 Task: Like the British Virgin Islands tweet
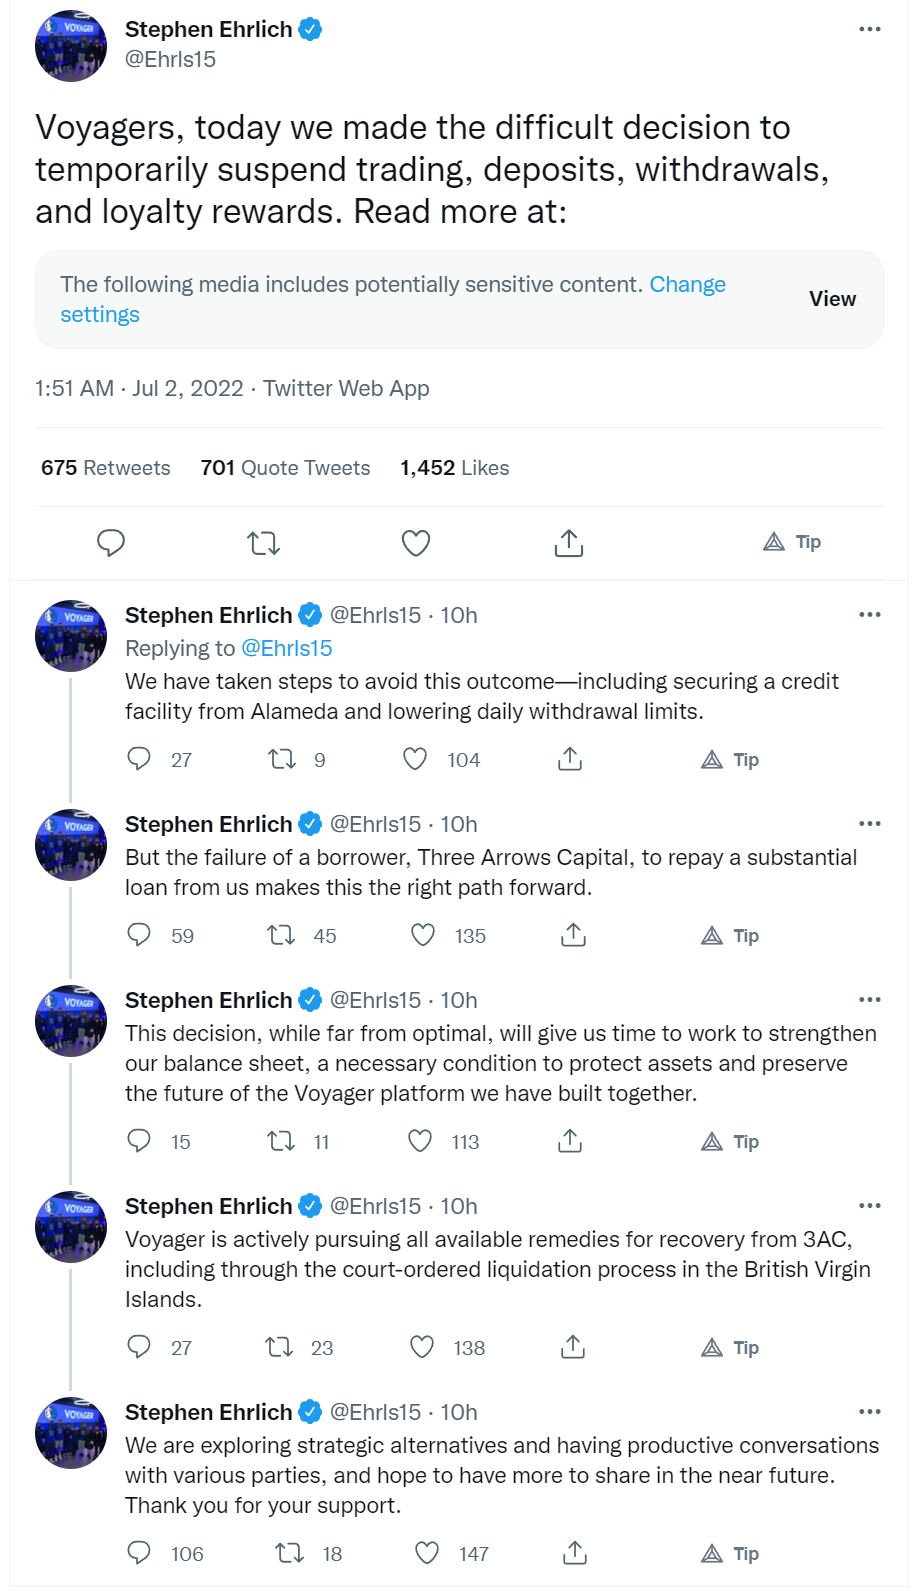coord(422,1347)
